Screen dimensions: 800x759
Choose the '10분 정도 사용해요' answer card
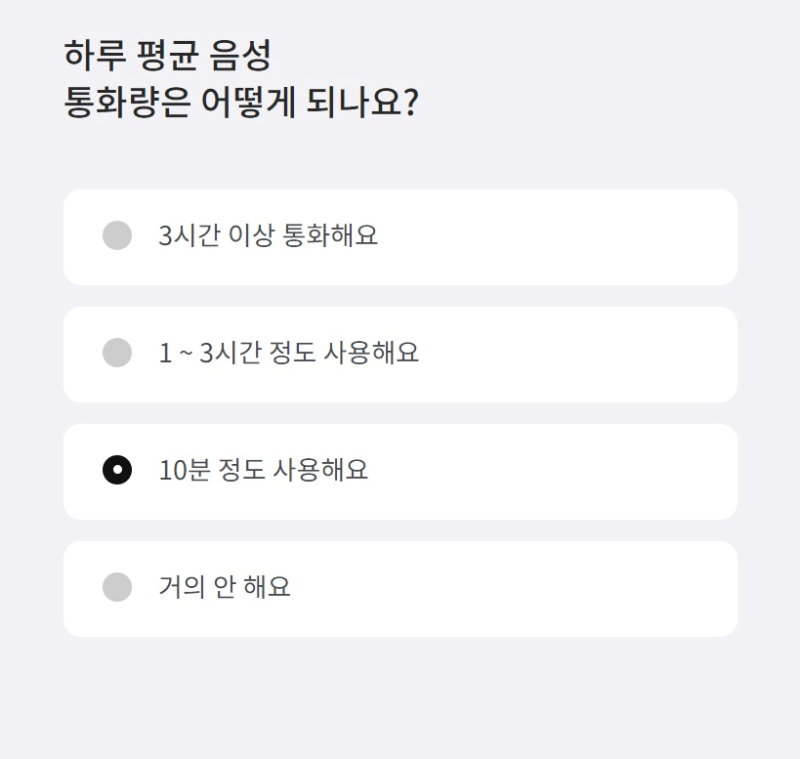(400, 471)
